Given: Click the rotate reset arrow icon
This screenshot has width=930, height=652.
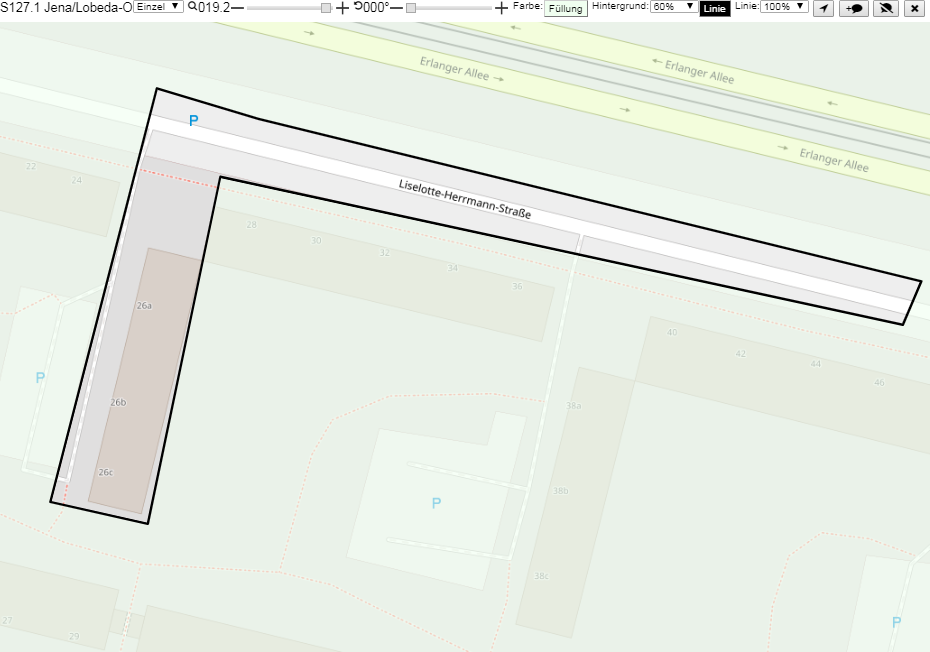Looking at the screenshot, I should [x=358, y=7].
